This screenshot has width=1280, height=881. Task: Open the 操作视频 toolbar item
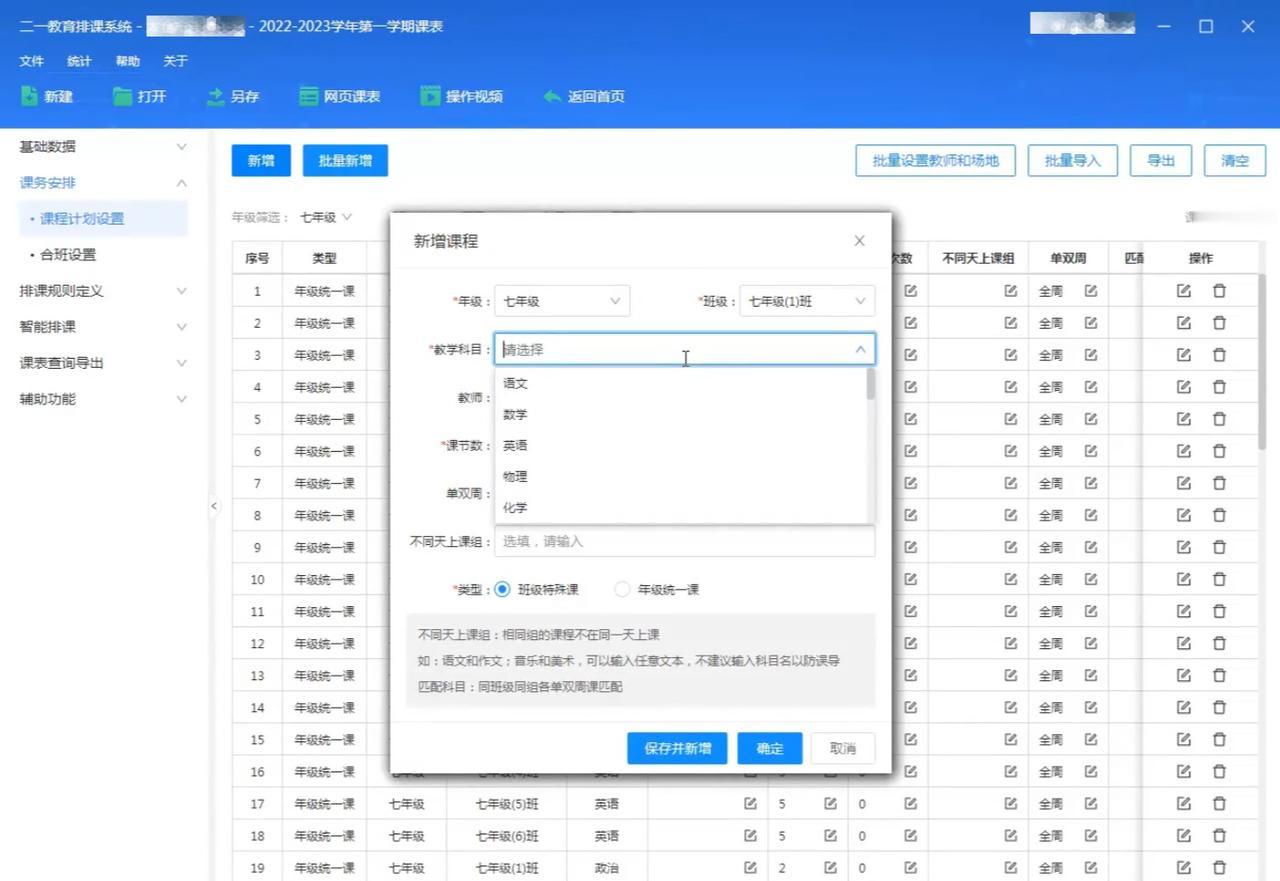tap(461, 96)
